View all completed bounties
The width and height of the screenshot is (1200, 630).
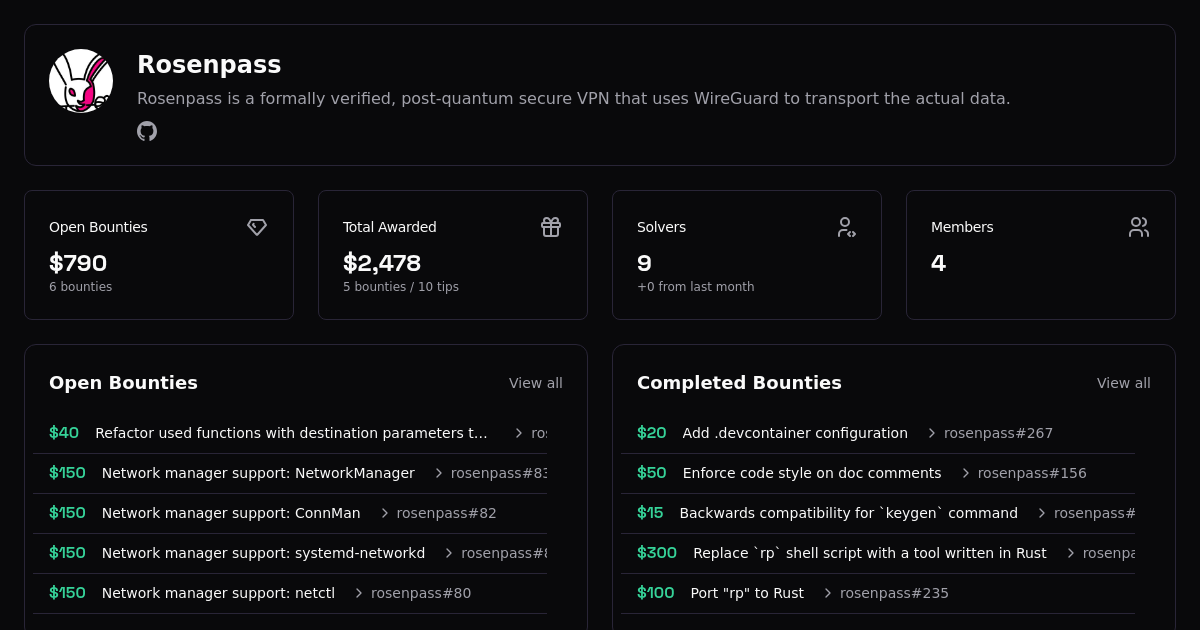(x=1123, y=383)
